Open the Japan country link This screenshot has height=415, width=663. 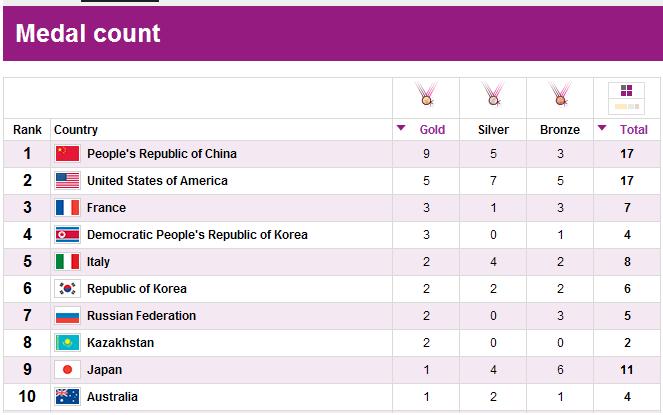pos(104,370)
